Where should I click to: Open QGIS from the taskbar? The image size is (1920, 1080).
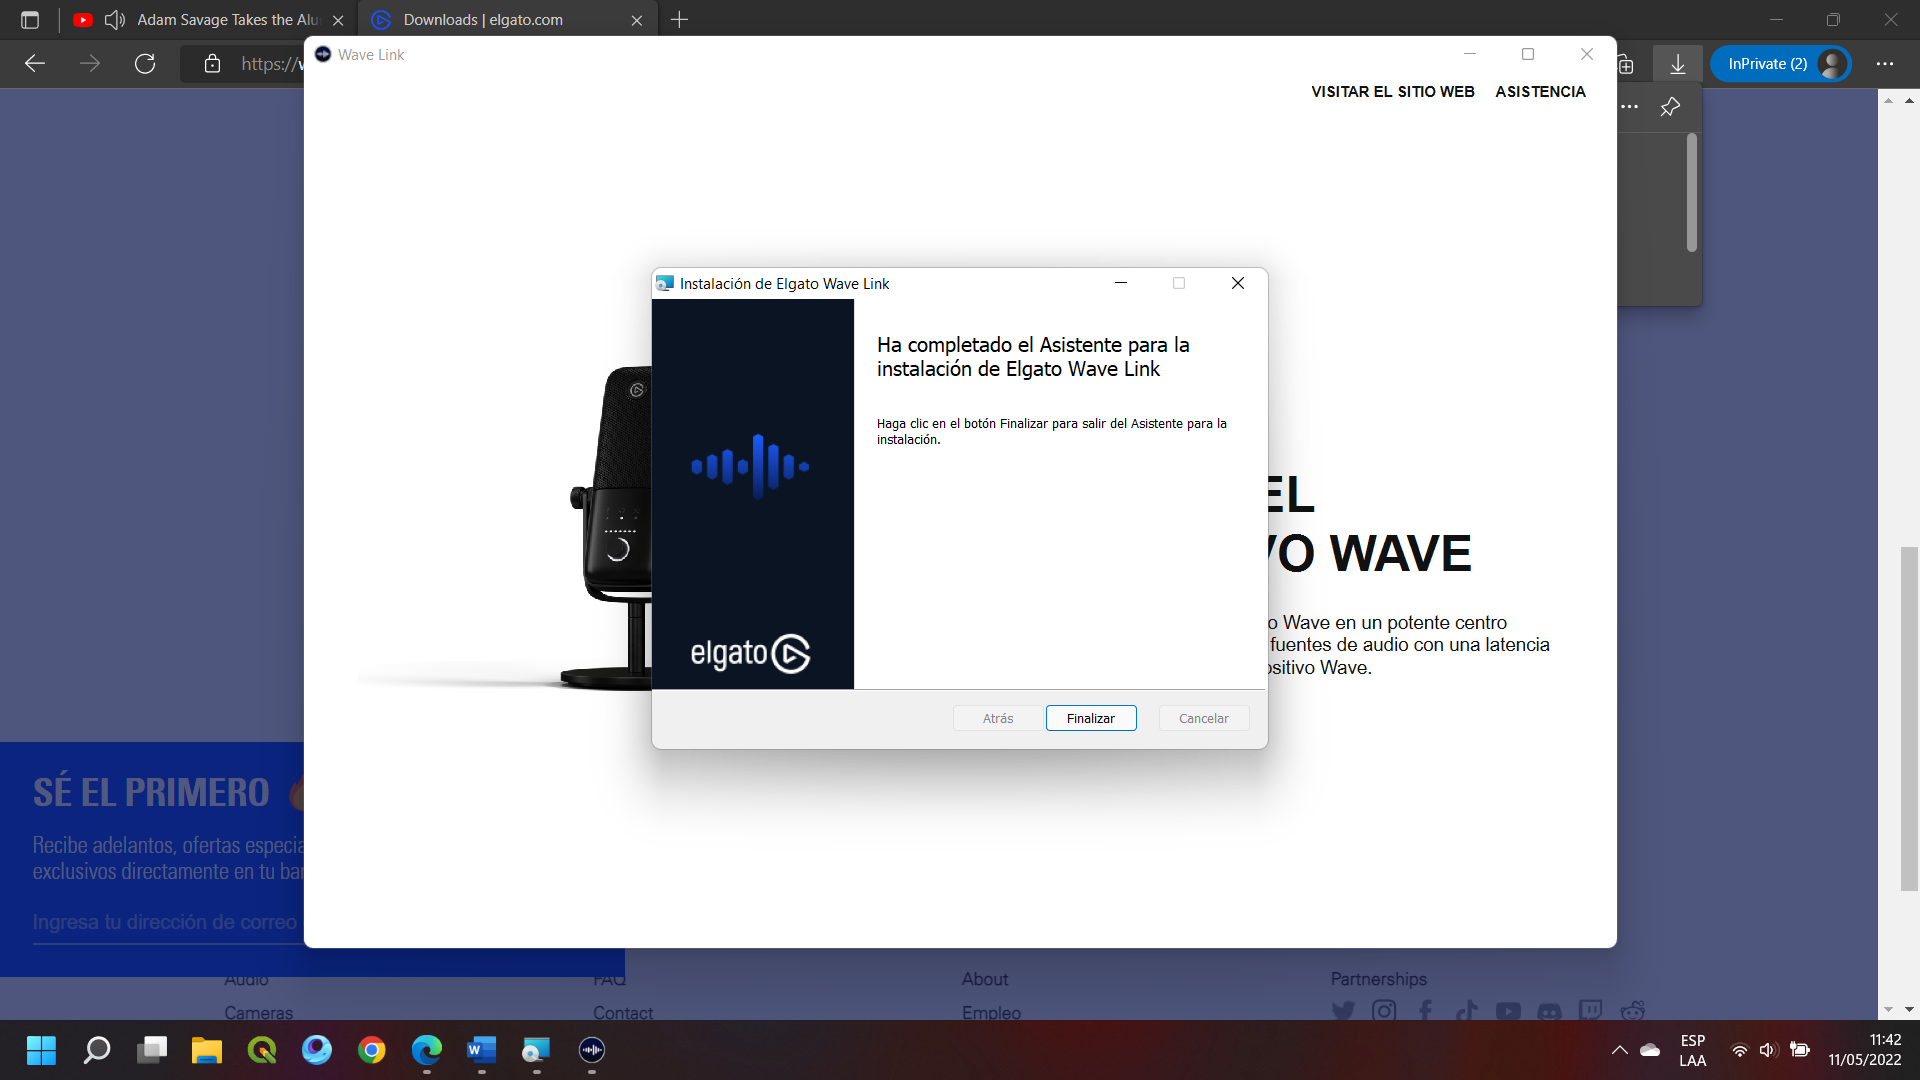262,1050
